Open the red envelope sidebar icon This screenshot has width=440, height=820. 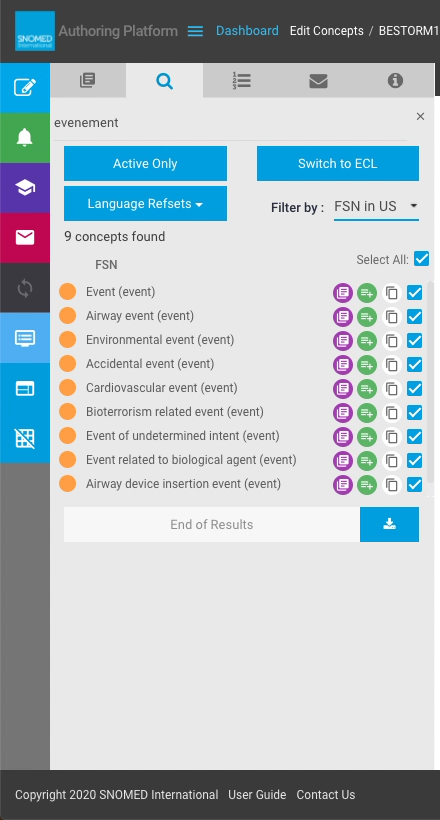tap(25, 238)
